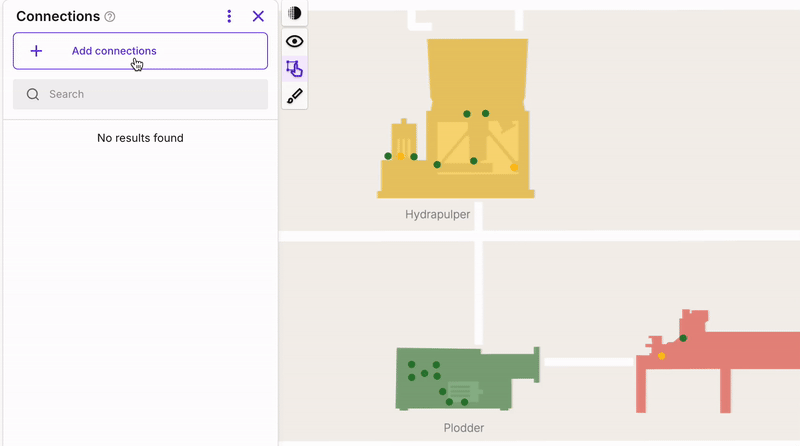This screenshot has height=446, width=800.
Task: Select the red machine at right
Action: [x=718, y=361]
